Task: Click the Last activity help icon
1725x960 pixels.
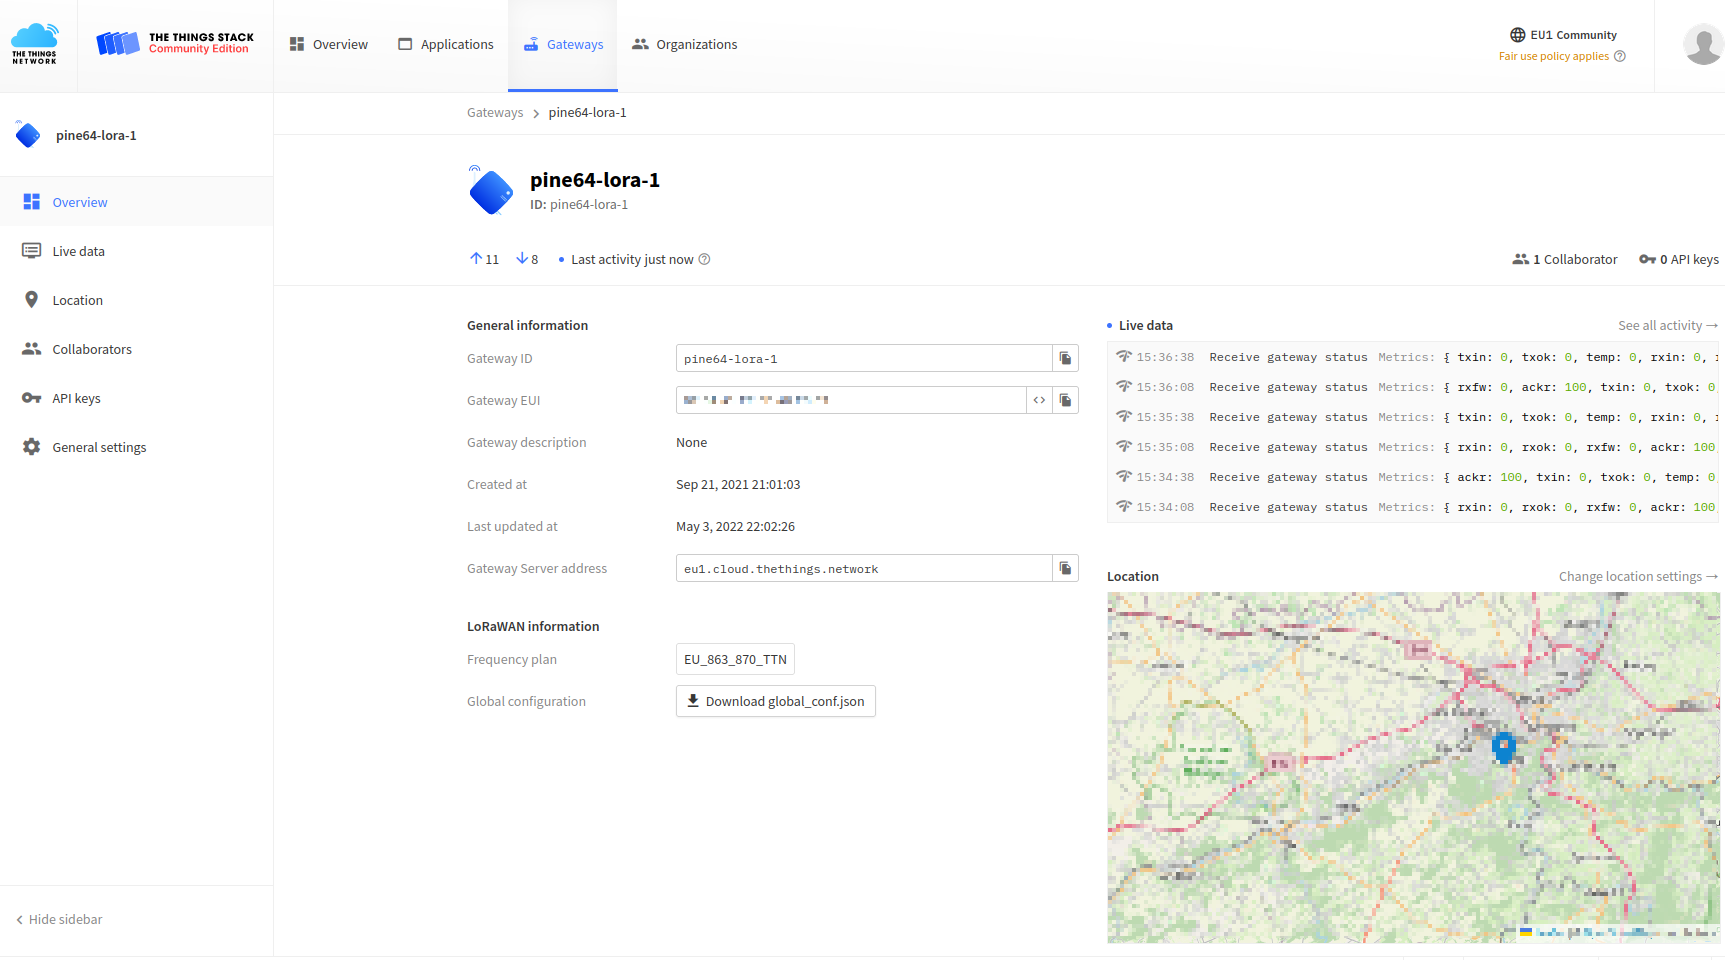Action: (x=704, y=259)
